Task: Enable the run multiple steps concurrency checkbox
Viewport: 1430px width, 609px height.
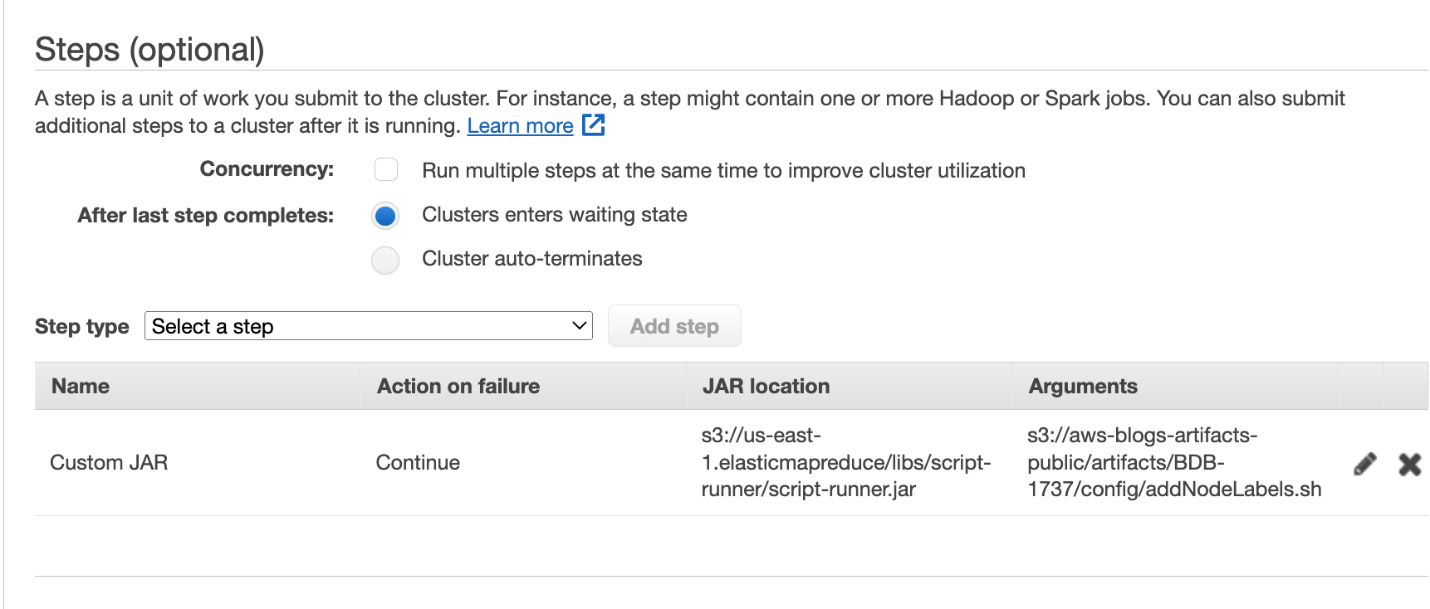Action: coord(386,170)
